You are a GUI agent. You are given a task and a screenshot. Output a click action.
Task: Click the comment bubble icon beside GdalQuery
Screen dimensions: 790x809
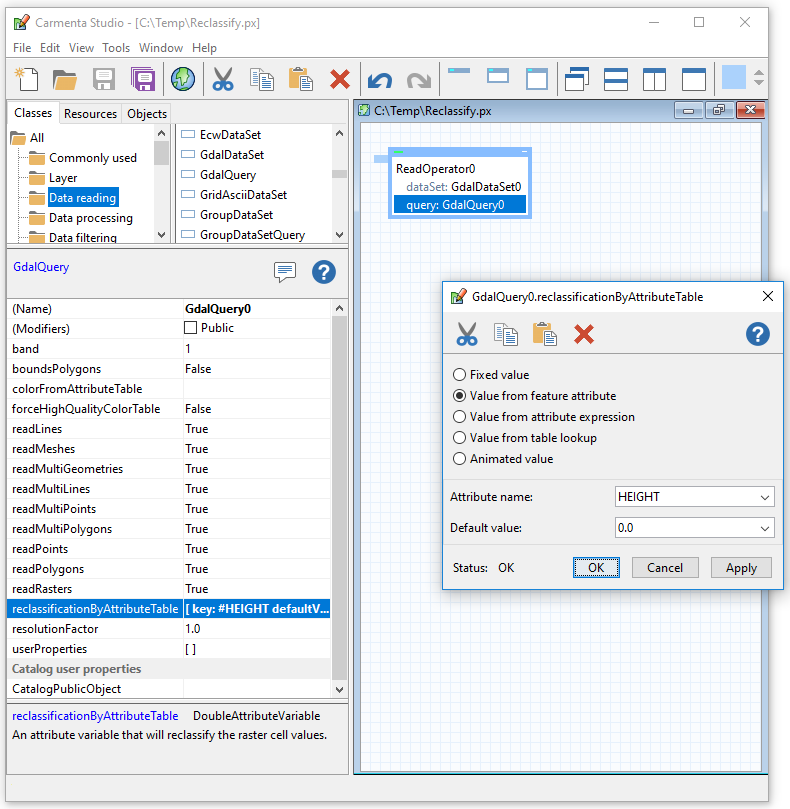click(285, 272)
